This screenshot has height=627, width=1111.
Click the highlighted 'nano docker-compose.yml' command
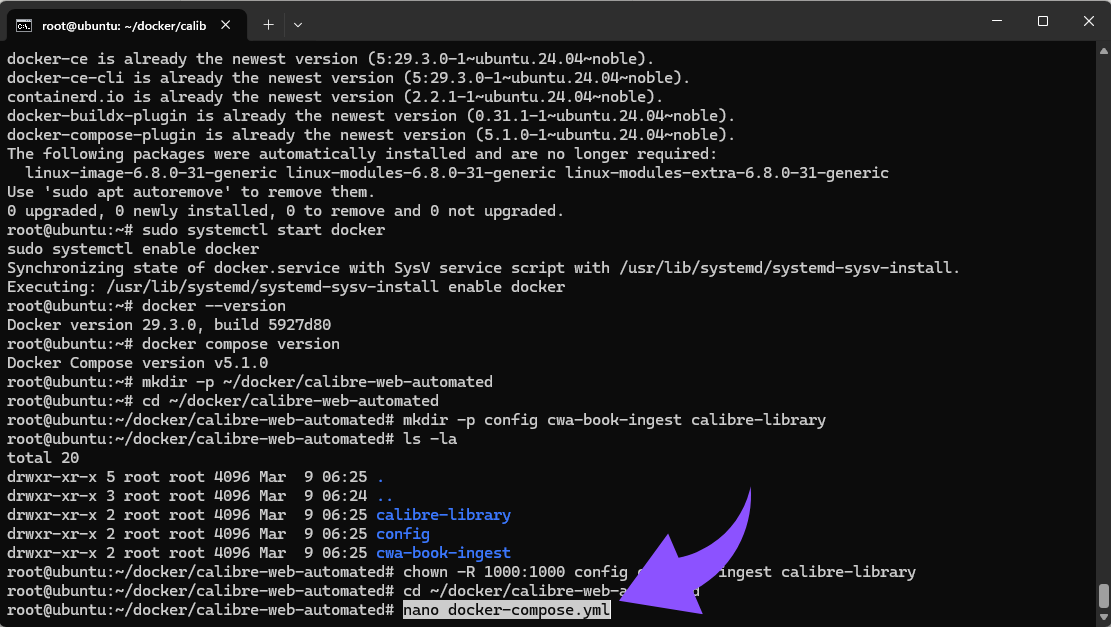pyautogui.click(x=506, y=610)
